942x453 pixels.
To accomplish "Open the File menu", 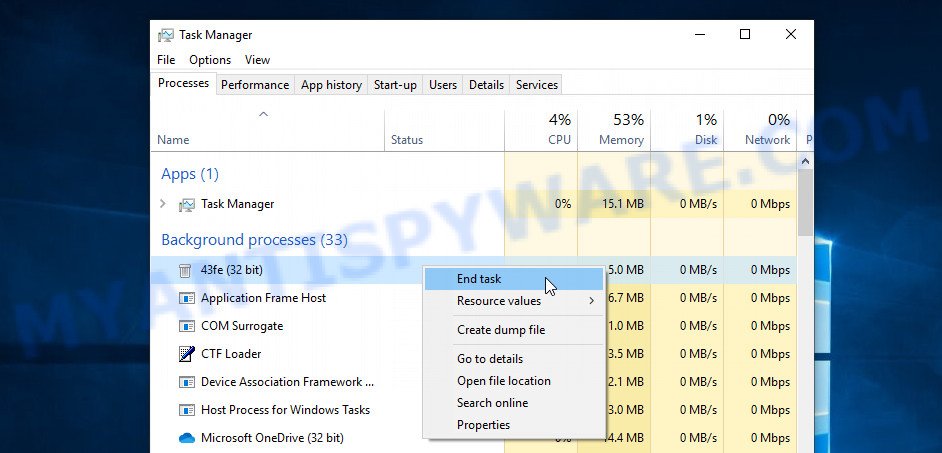I will click(166, 60).
